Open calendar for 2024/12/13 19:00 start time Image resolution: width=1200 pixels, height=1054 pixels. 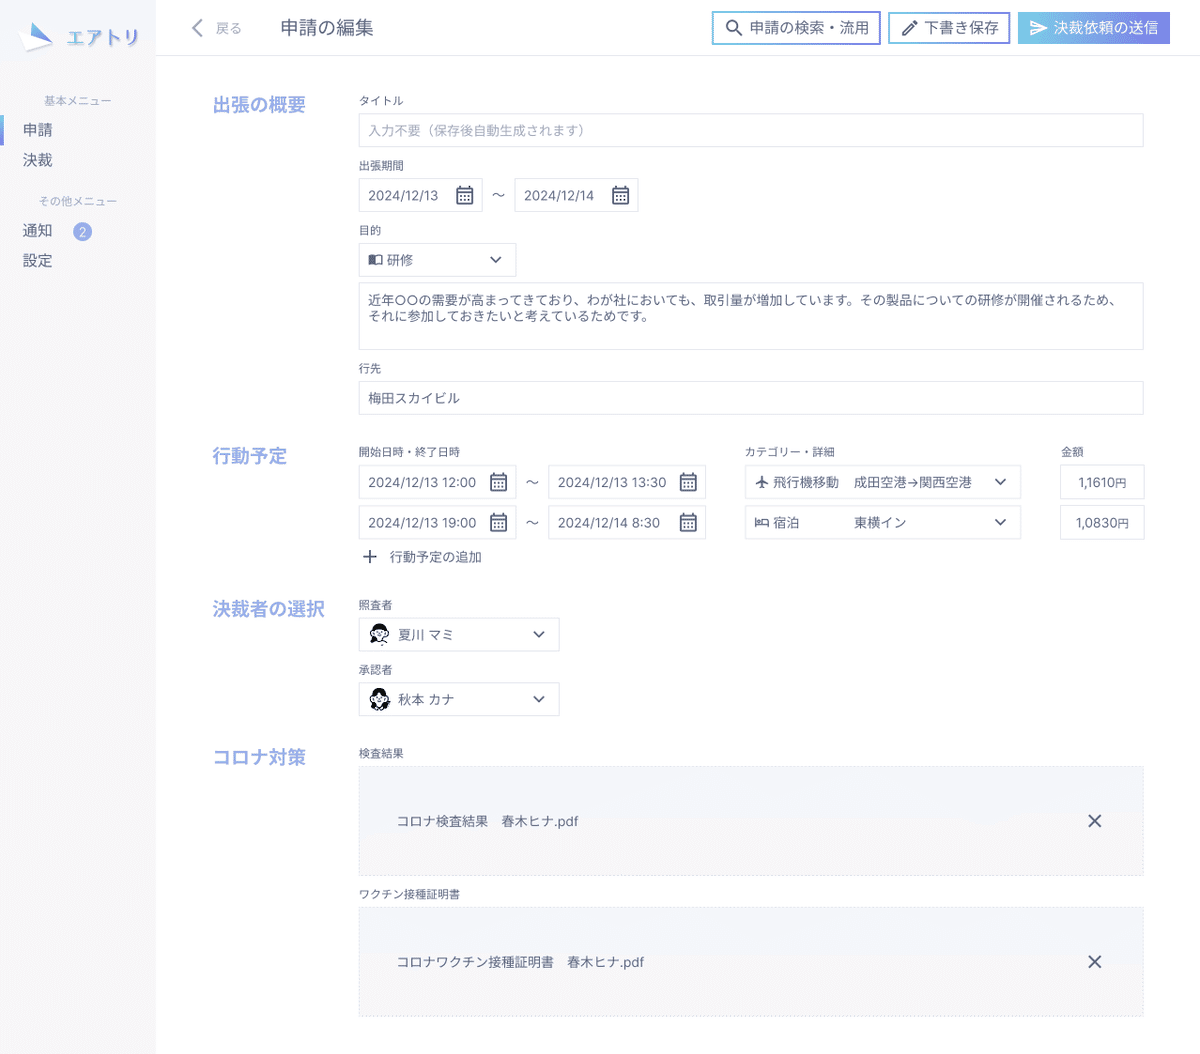point(499,522)
